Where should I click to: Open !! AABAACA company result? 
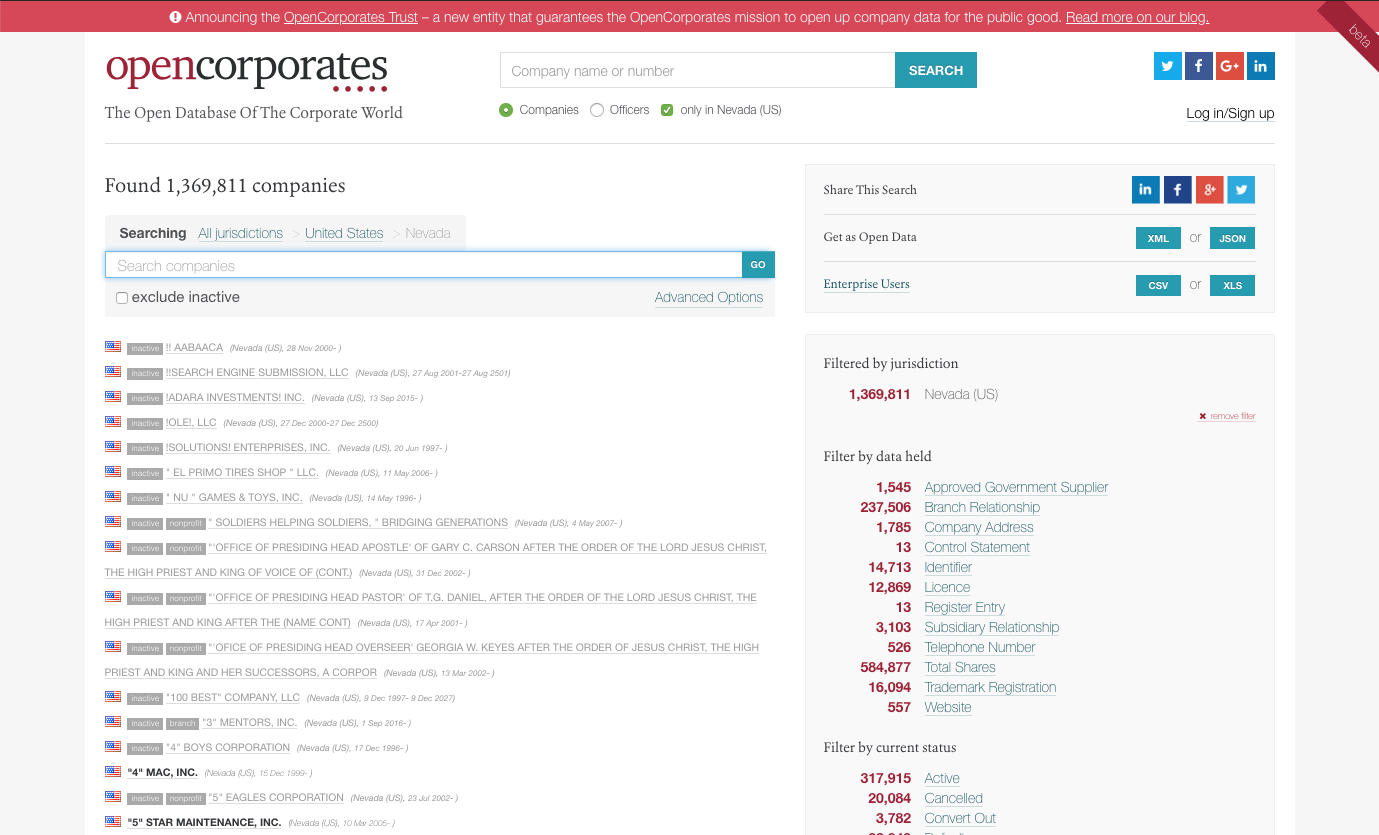(195, 347)
